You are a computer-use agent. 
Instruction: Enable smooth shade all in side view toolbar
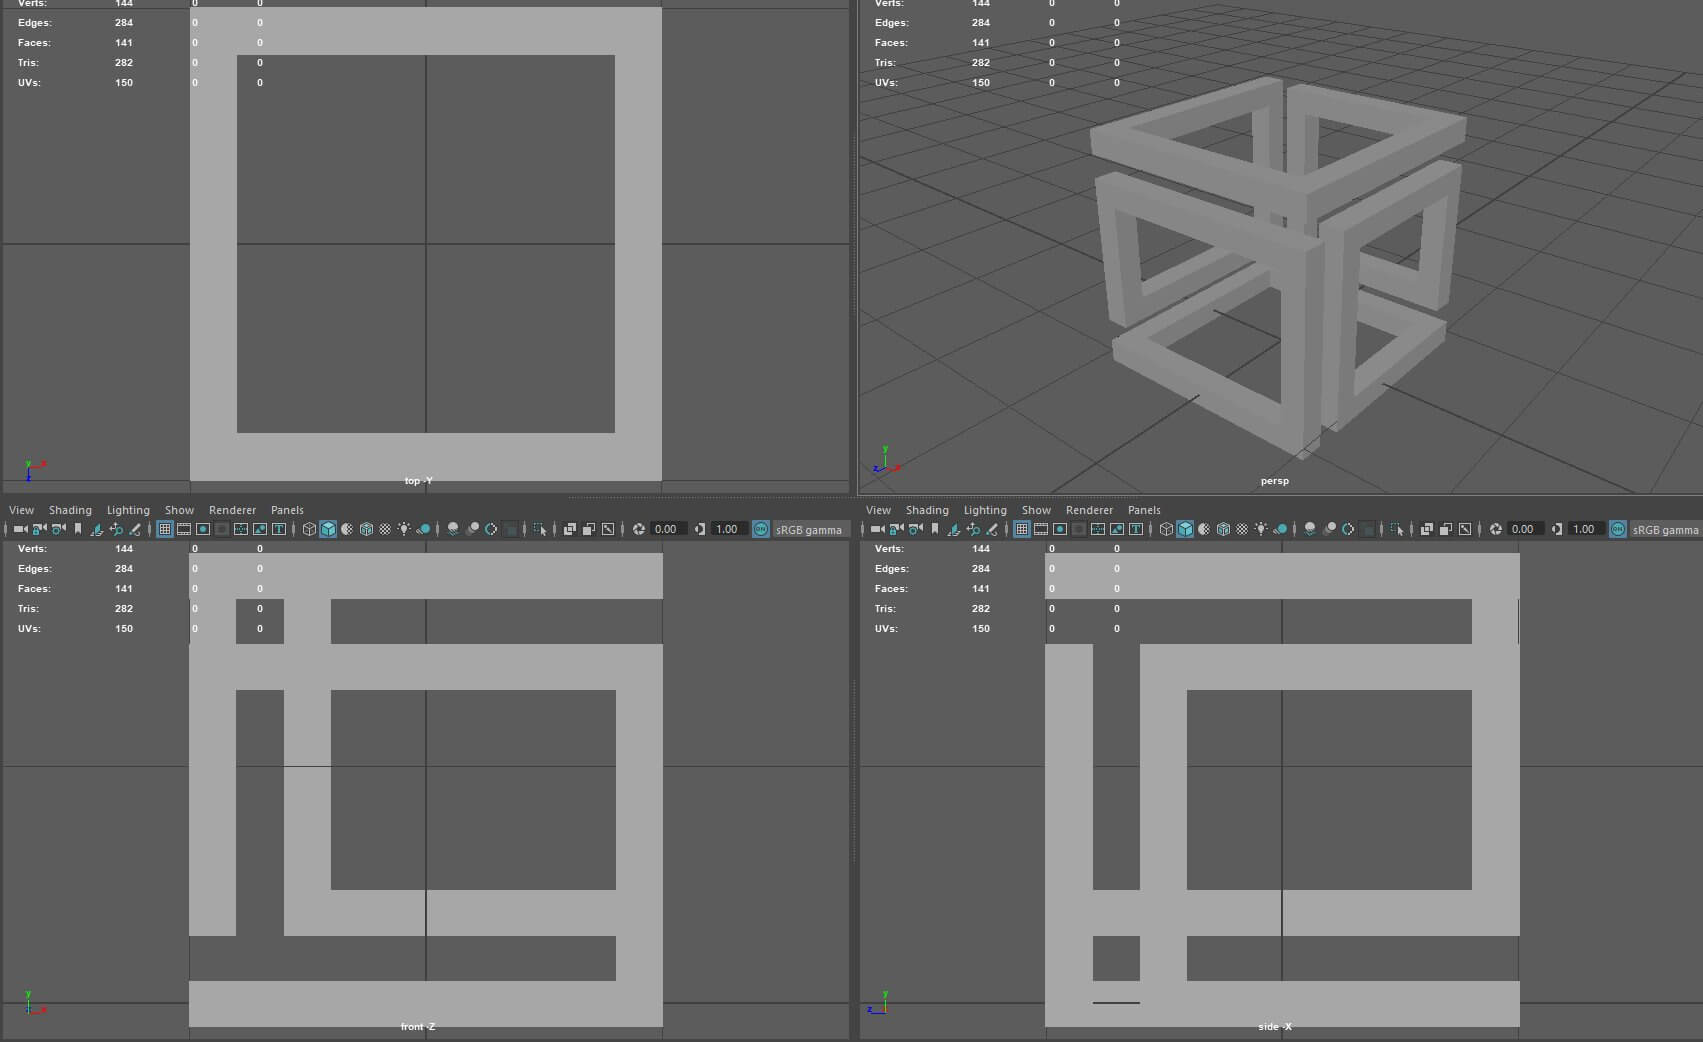pyautogui.click(x=1185, y=529)
